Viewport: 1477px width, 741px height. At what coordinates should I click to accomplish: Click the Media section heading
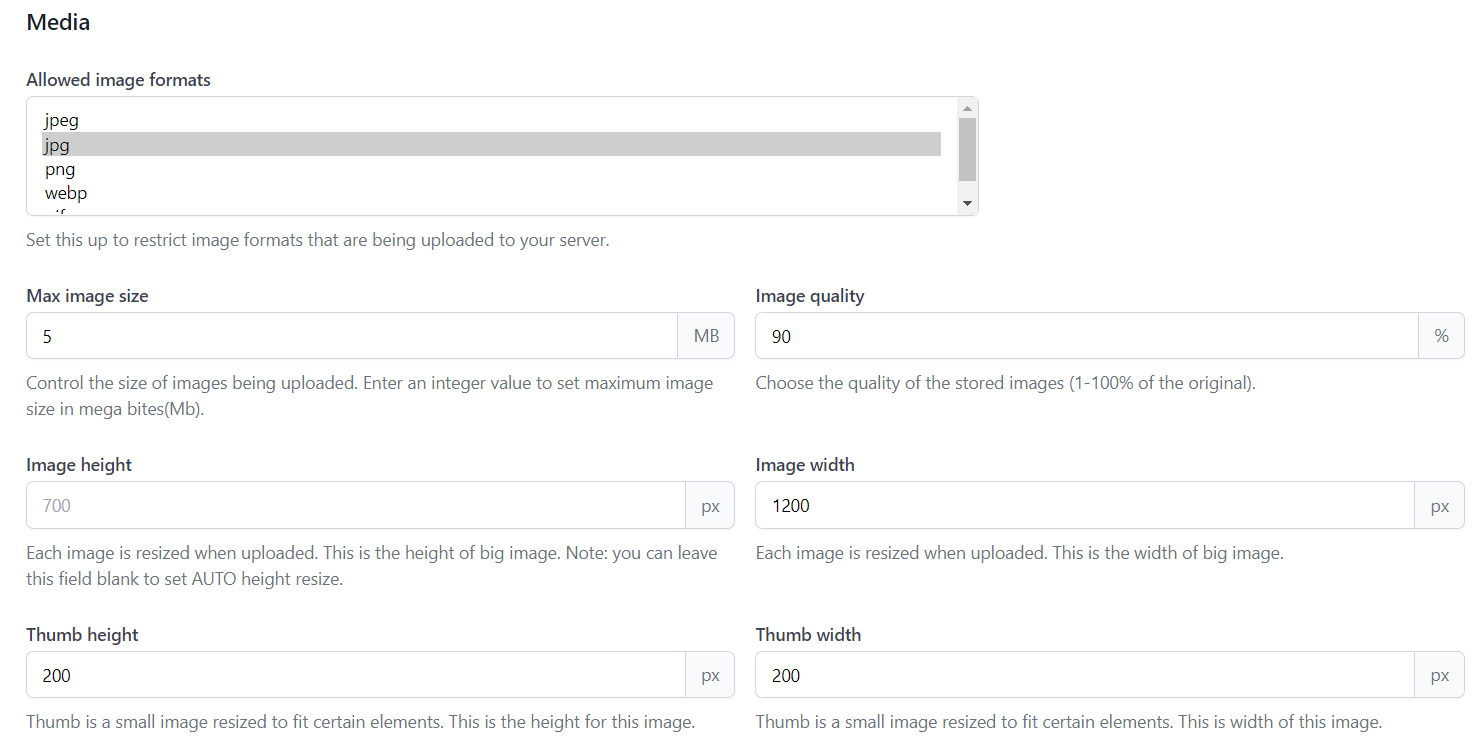[58, 22]
